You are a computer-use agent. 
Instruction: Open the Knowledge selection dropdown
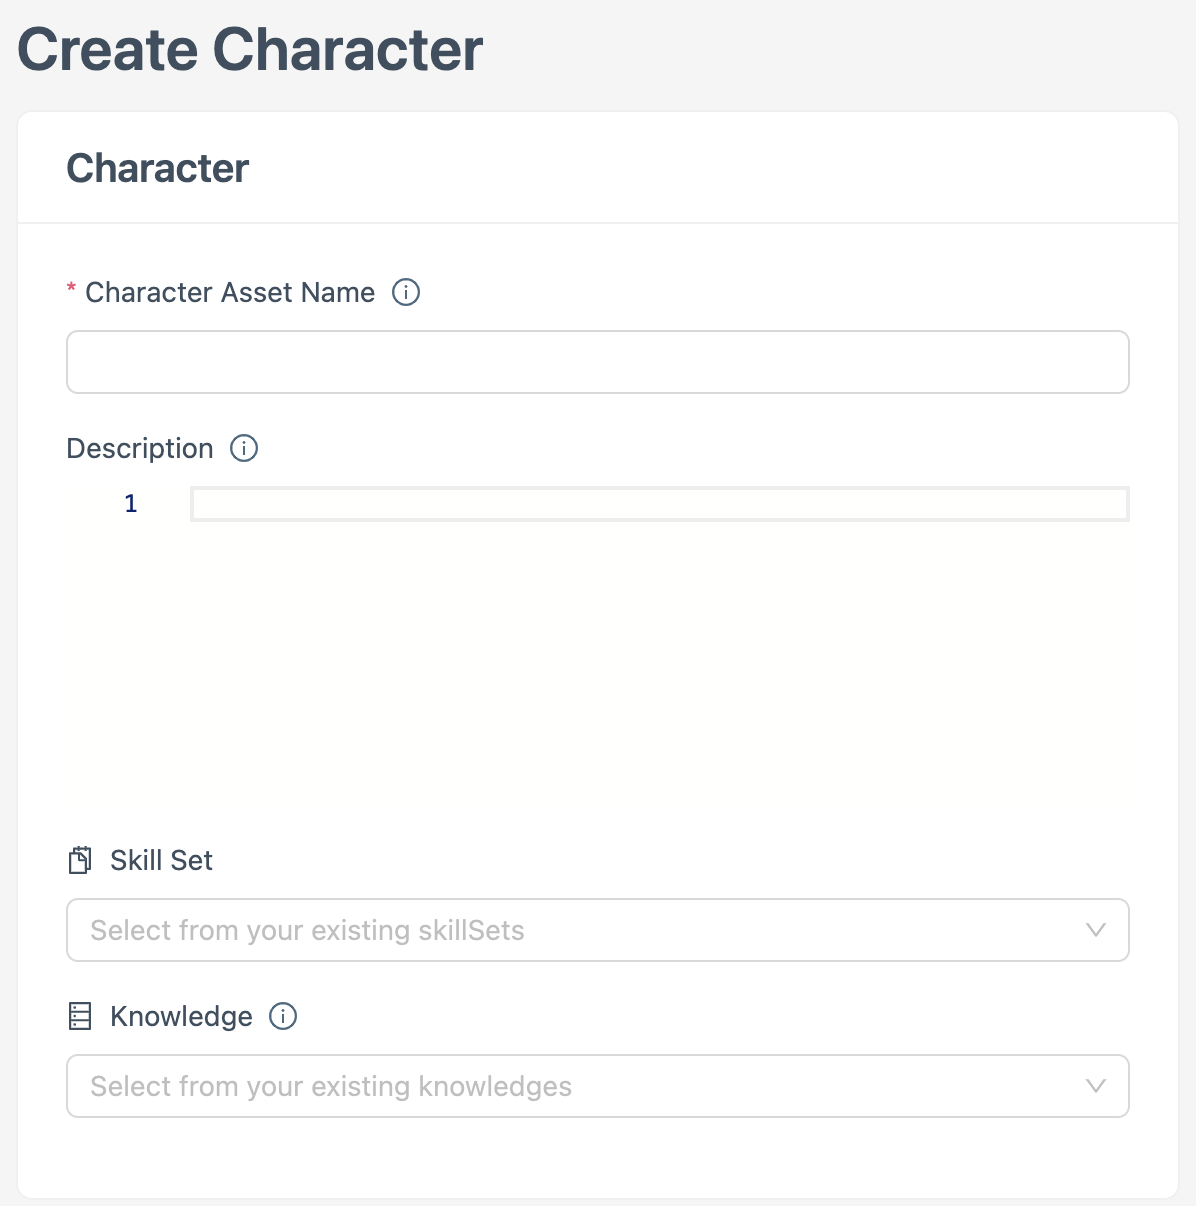(x=597, y=1086)
